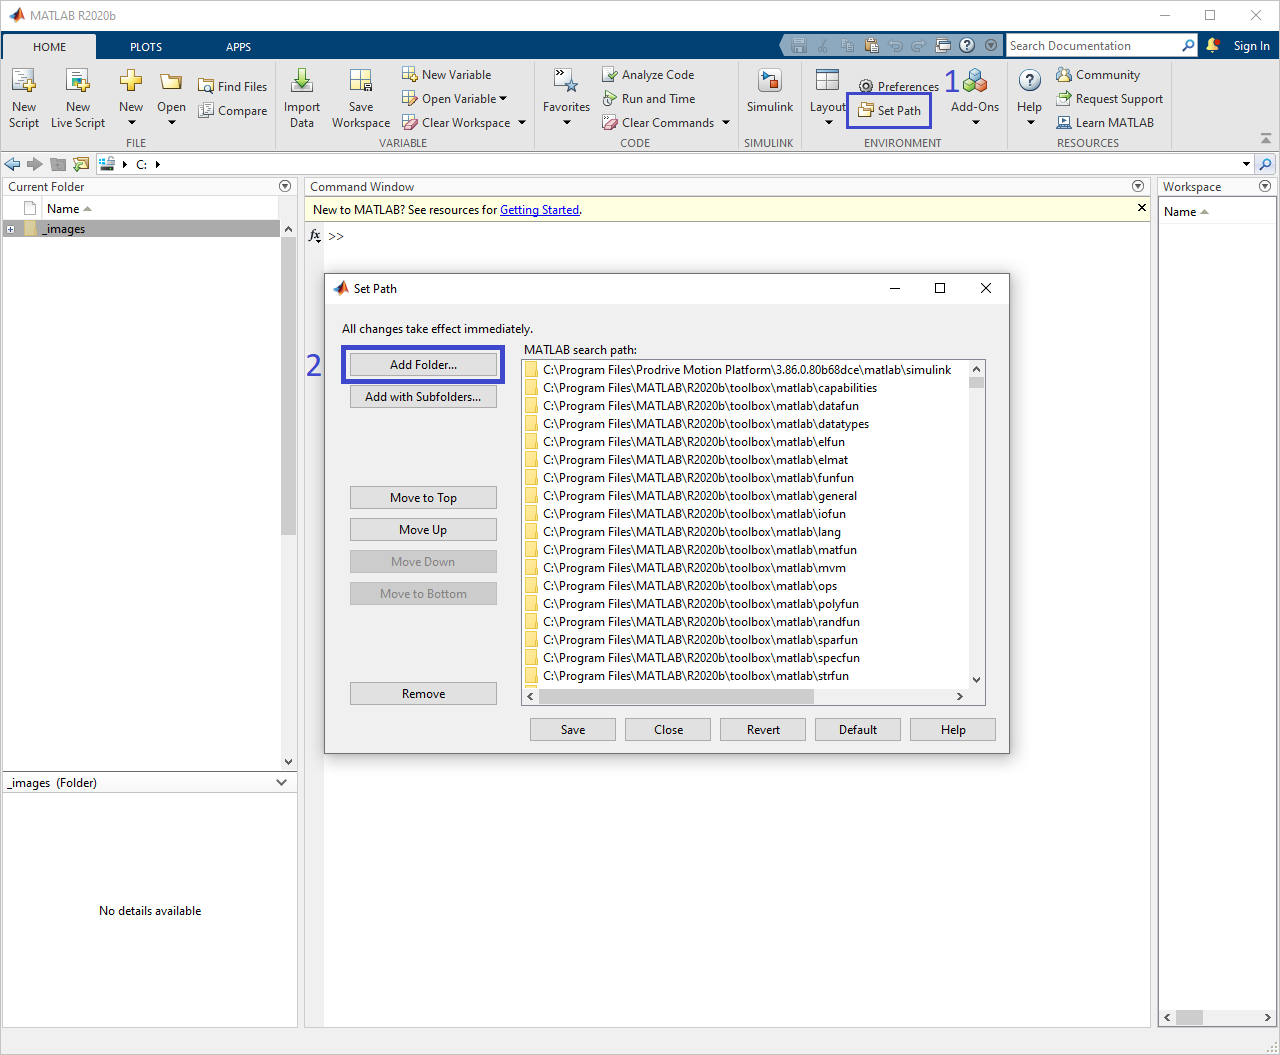Select the New Script icon
This screenshot has height=1055, width=1280.
[23, 95]
